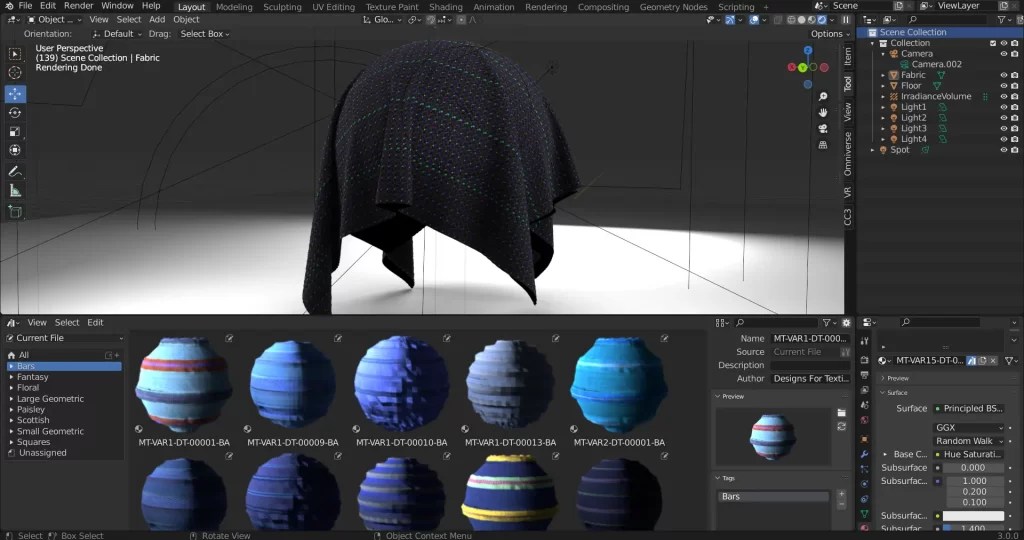Expand the Spot item in outliner
This screenshot has height=540, width=1024.
872,150
